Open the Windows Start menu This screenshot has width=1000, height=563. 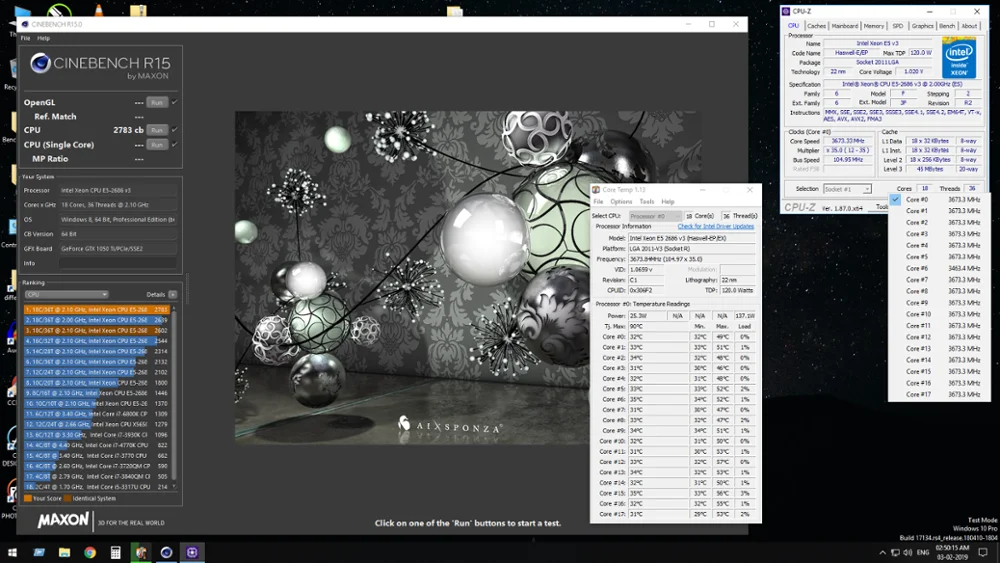pos(13,552)
